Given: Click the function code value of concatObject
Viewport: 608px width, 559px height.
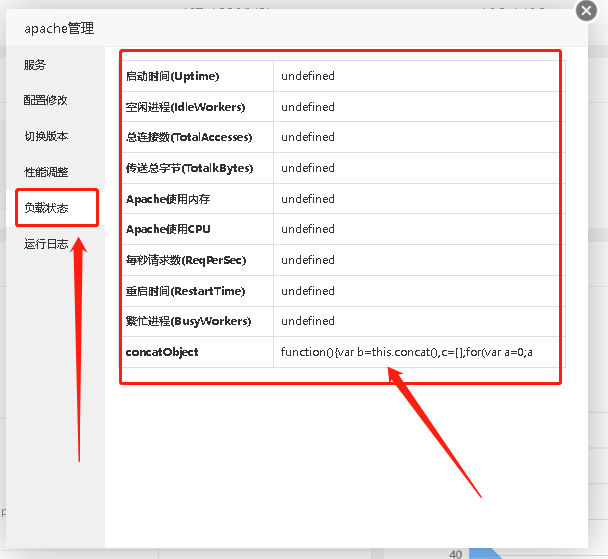Looking at the screenshot, I should point(407,352).
